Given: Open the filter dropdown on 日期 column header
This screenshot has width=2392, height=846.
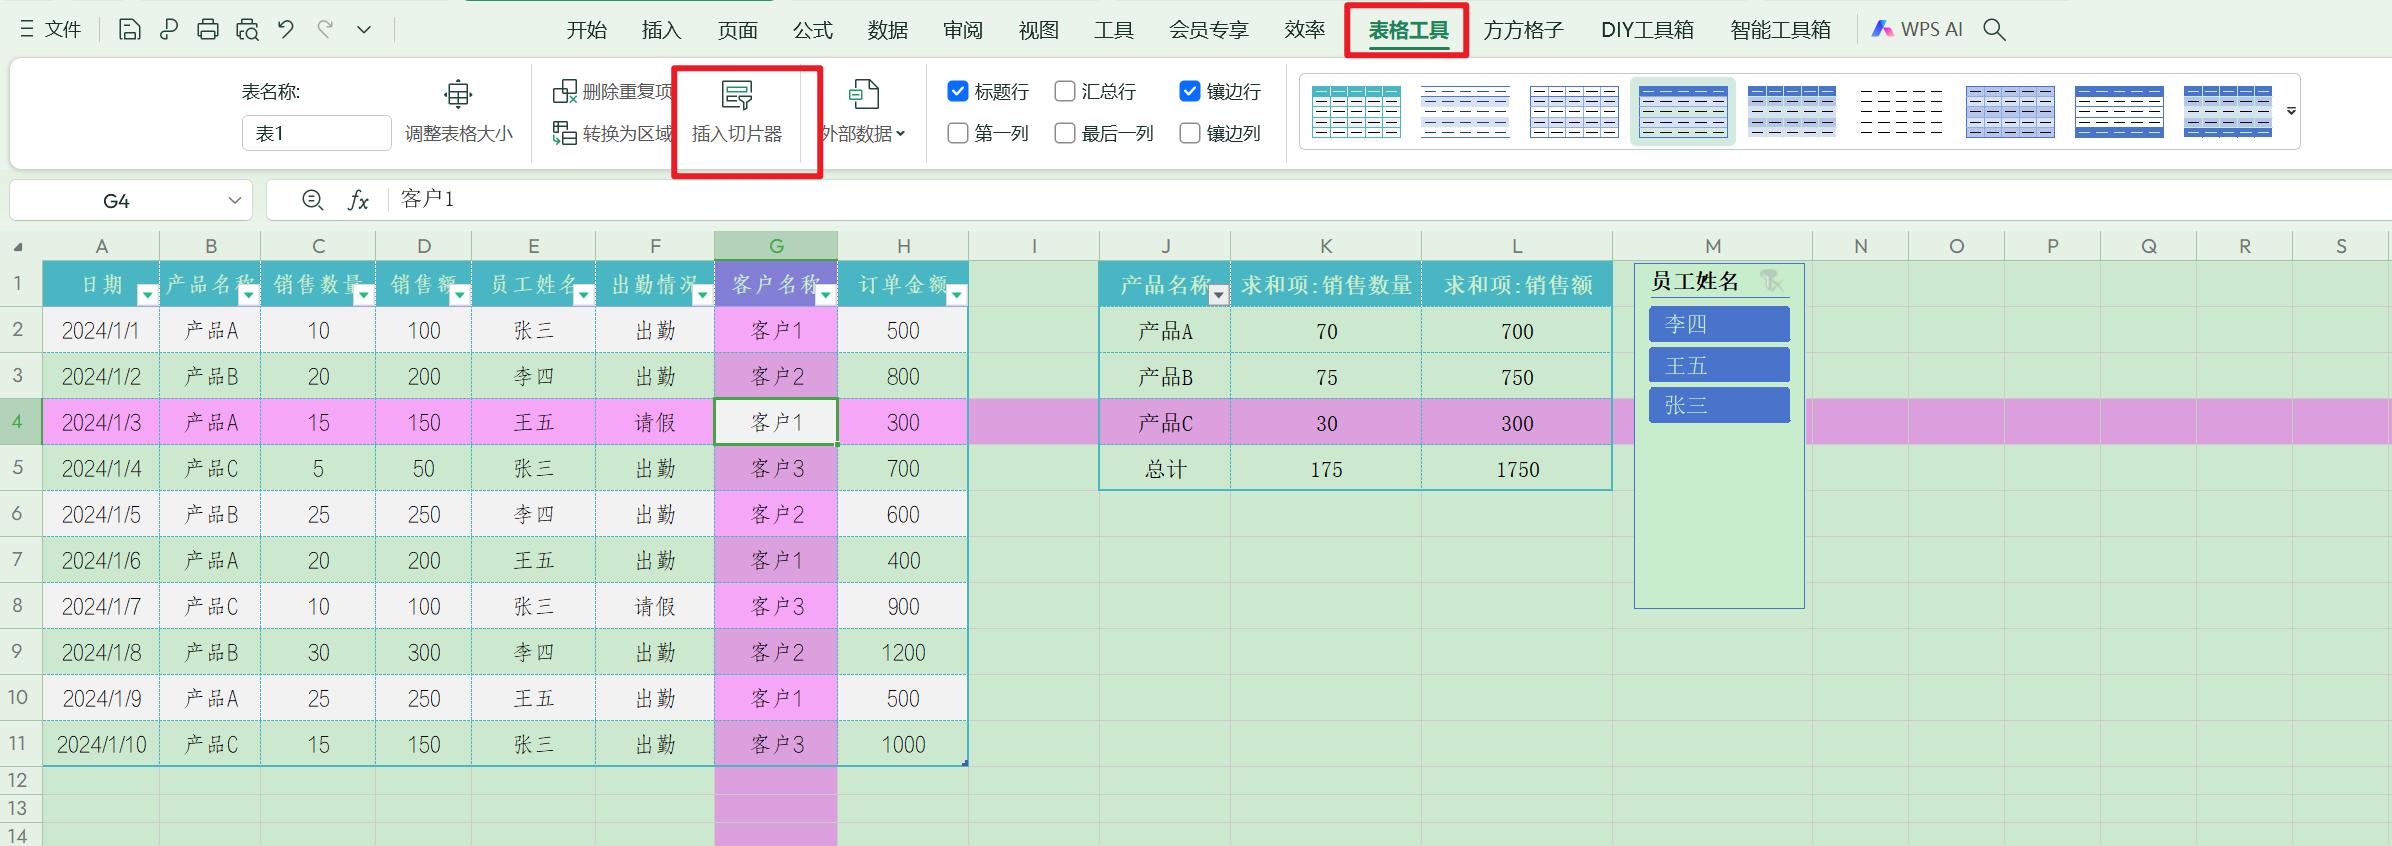Looking at the screenshot, I should (147, 294).
